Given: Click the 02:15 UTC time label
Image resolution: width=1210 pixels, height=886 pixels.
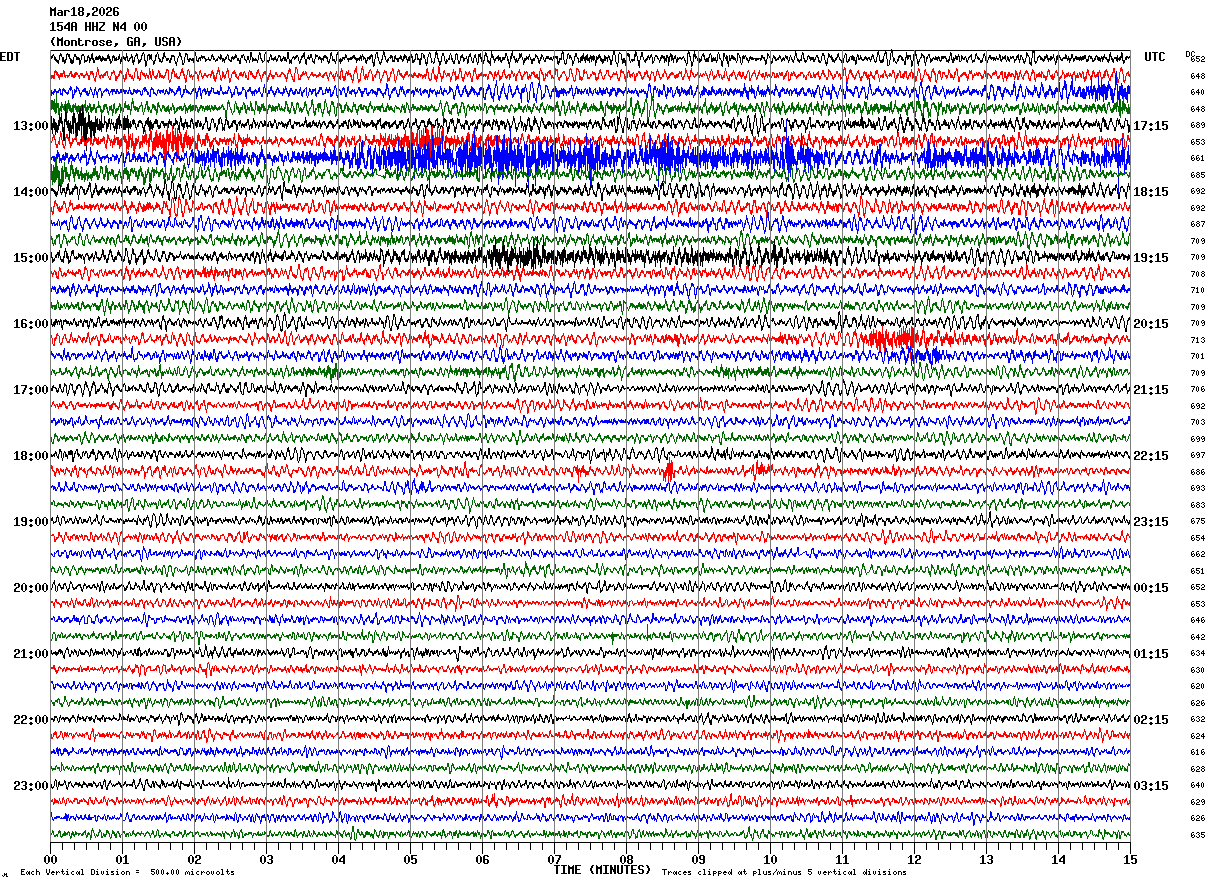Looking at the screenshot, I should (x=1150, y=720).
